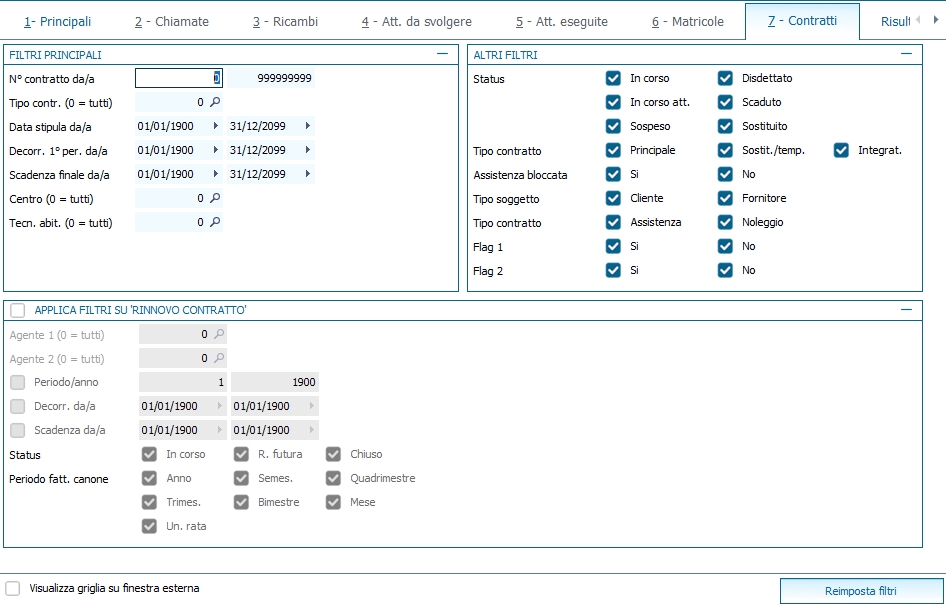Image resolution: width=946 pixels, height=604 pixels.
Task: Toggle the R. futura status checkbox
Action: point(241,454)
